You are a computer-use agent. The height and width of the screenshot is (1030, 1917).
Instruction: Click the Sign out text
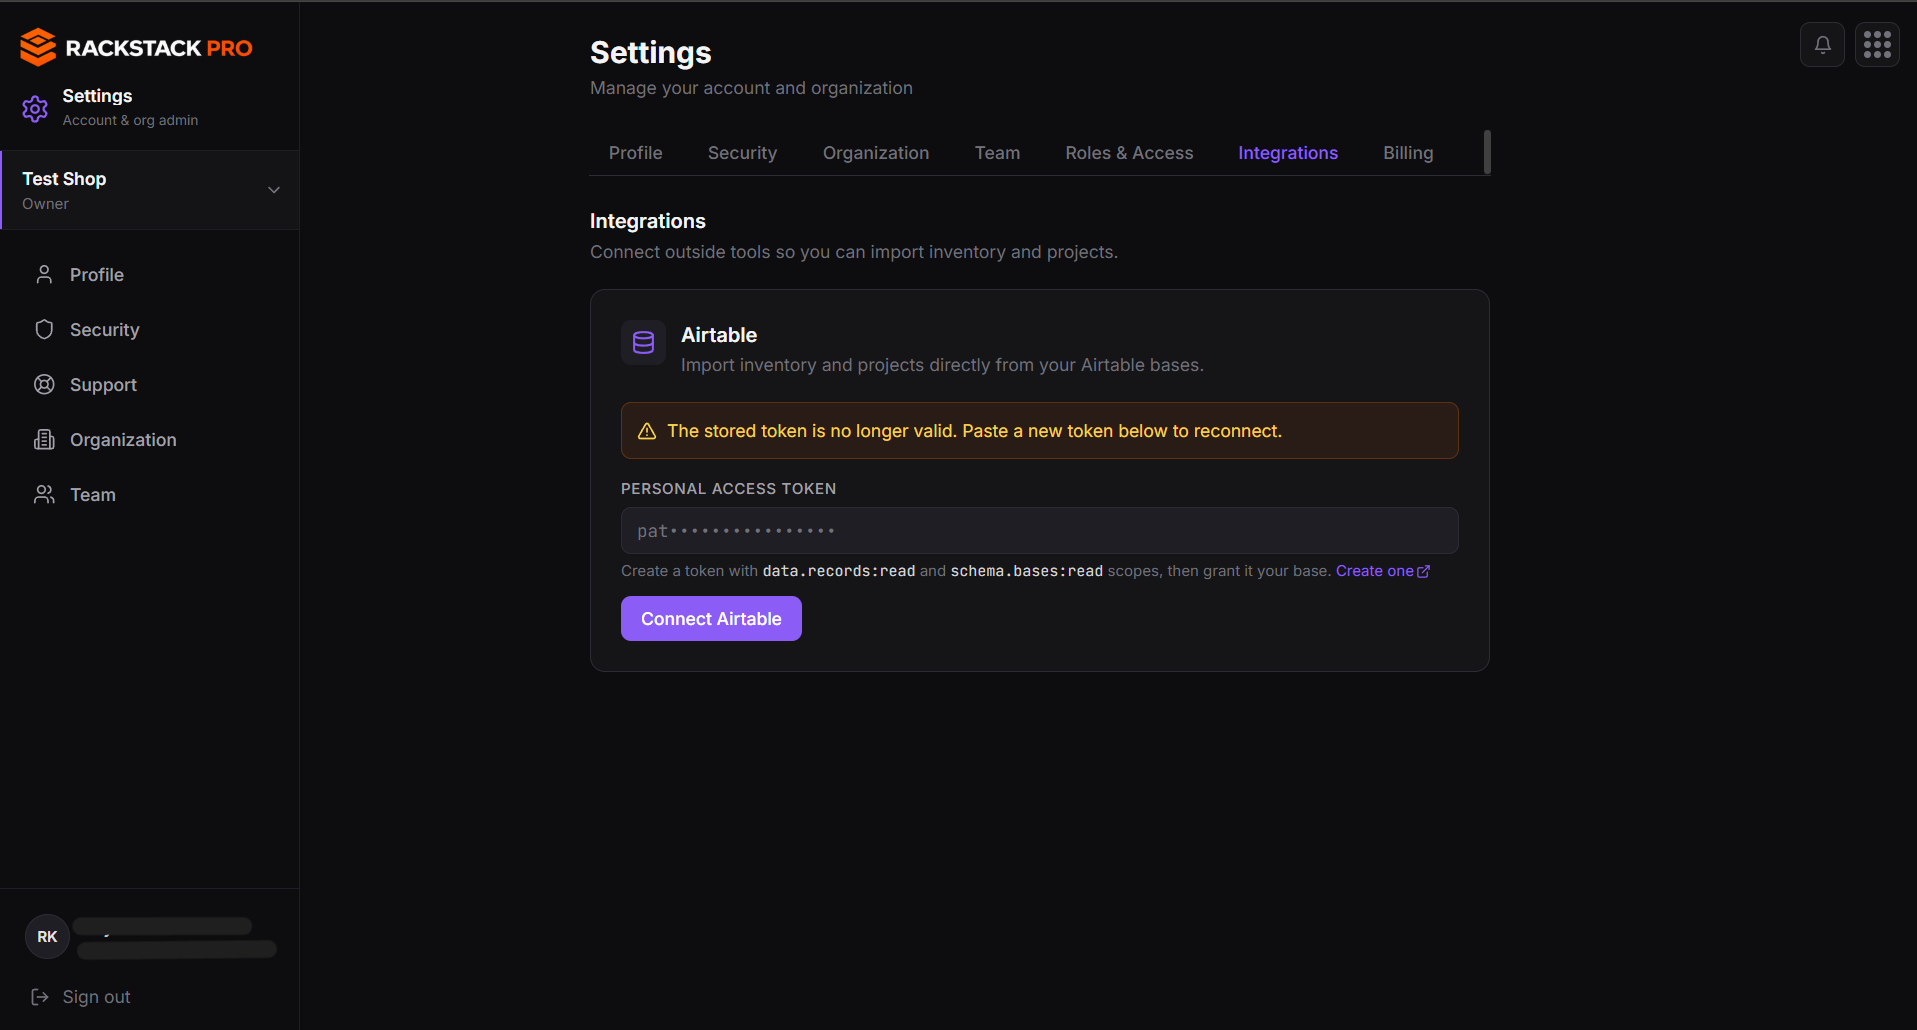[x=97, y=996]
